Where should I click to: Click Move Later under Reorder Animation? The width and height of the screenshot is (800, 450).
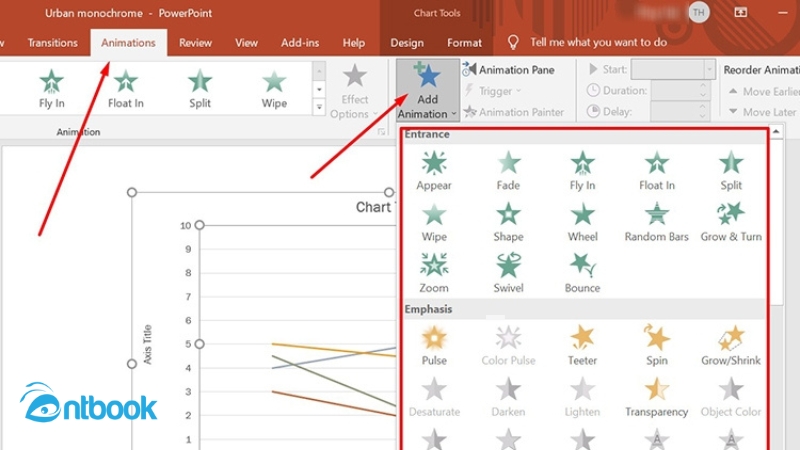762,112
